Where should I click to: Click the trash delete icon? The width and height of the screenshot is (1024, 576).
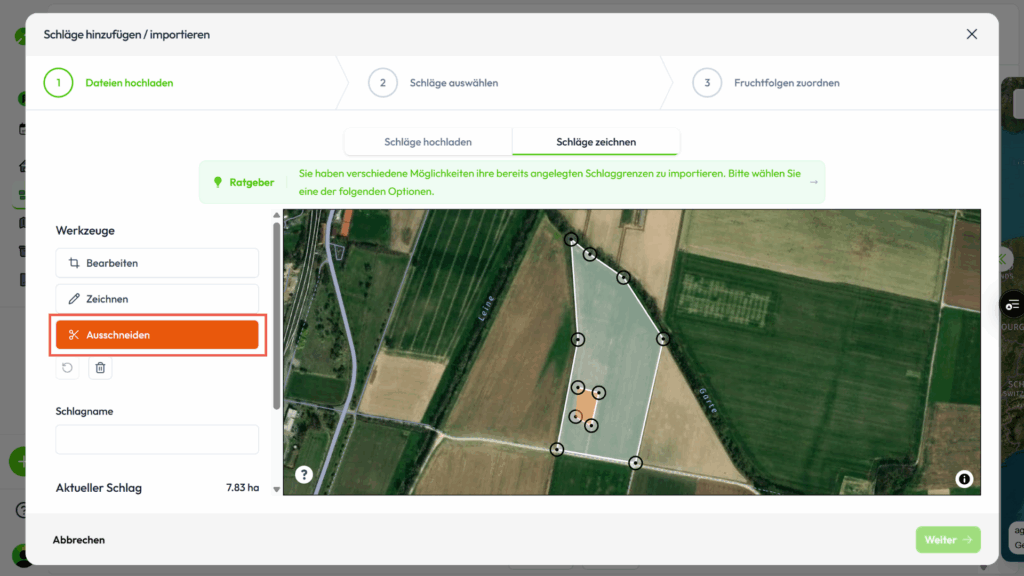[100, 368]
